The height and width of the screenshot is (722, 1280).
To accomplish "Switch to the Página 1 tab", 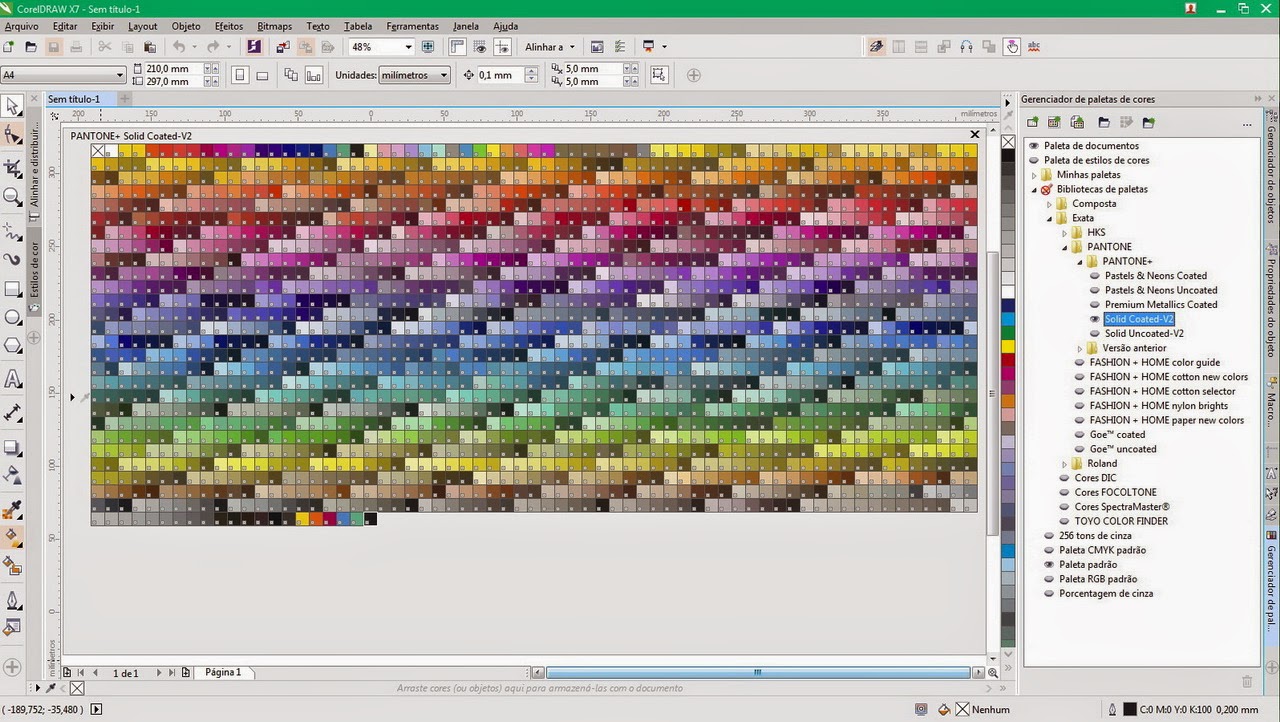I will [x=222, y=672].
